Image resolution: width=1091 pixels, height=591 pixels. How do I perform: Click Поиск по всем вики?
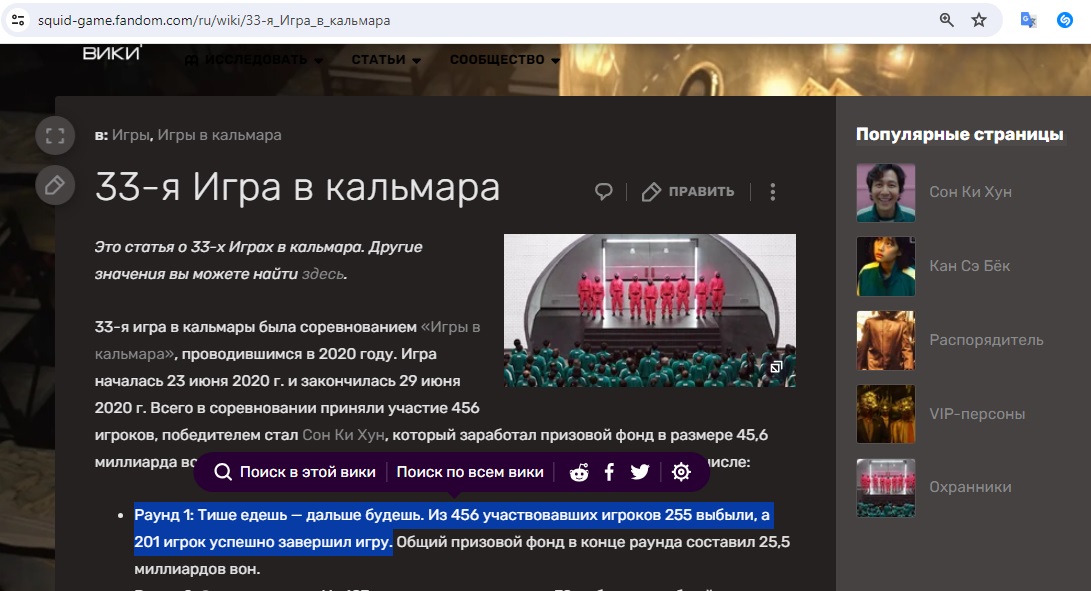(x=470, y=472)
